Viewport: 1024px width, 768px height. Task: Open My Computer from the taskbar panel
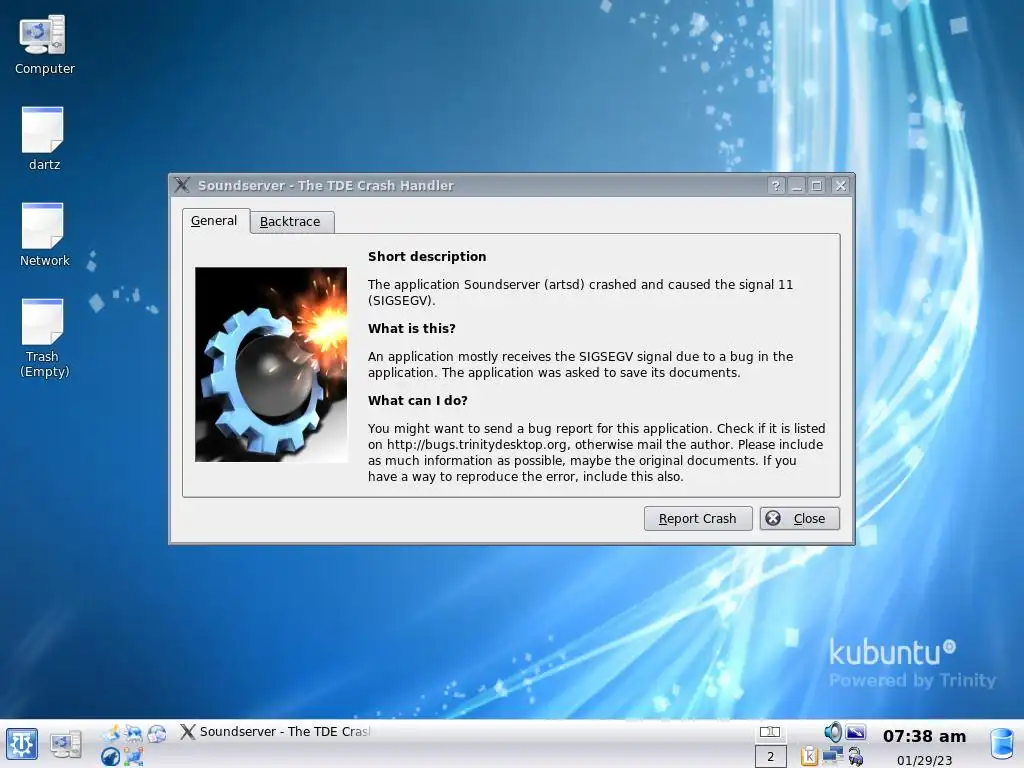pyautogui.click(x=65, y=744)
